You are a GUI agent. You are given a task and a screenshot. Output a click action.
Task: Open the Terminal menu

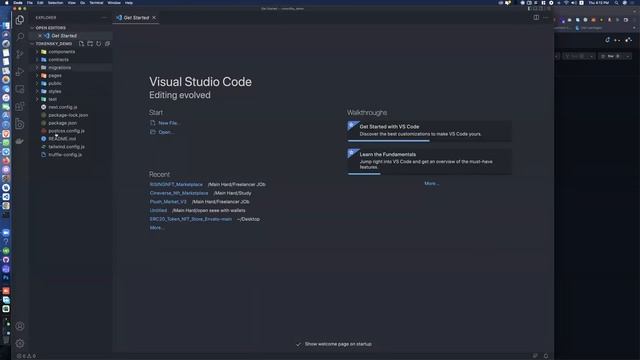pos(96,3)
